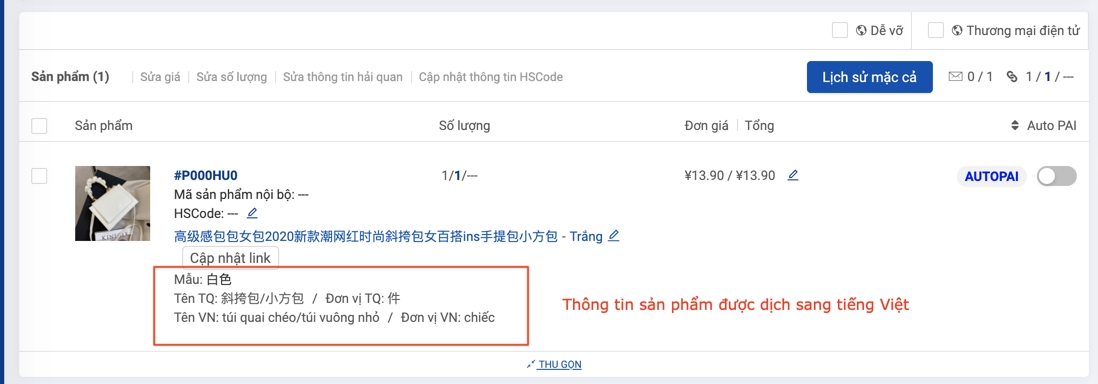Screen dimensions: 1098x384
Task: Select all products header checkbox
Action: click(39, 126)
